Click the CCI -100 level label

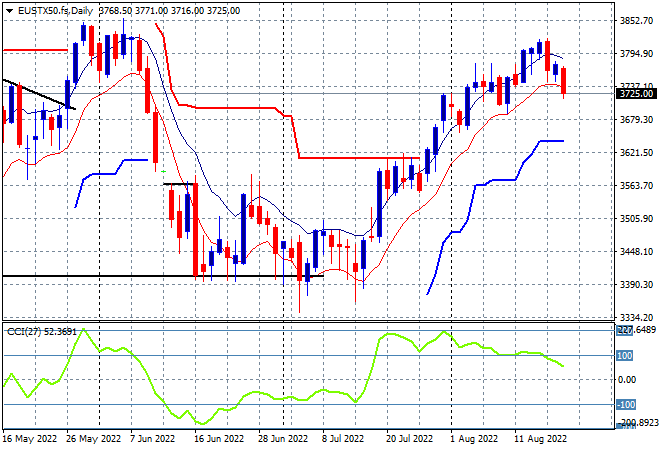pyautogui.click(x=625, y=405)
